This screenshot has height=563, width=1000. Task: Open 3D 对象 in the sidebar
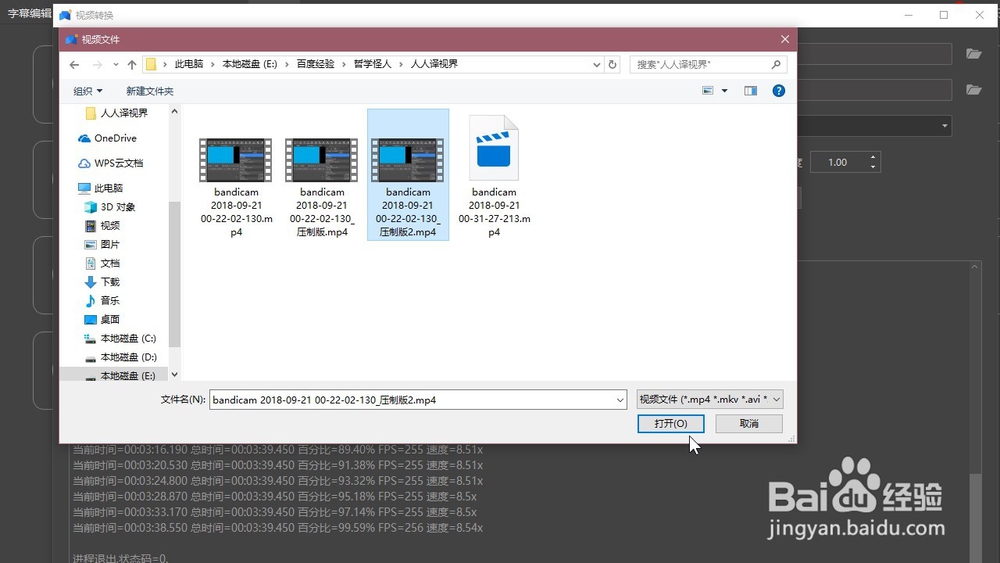(110, 207)
